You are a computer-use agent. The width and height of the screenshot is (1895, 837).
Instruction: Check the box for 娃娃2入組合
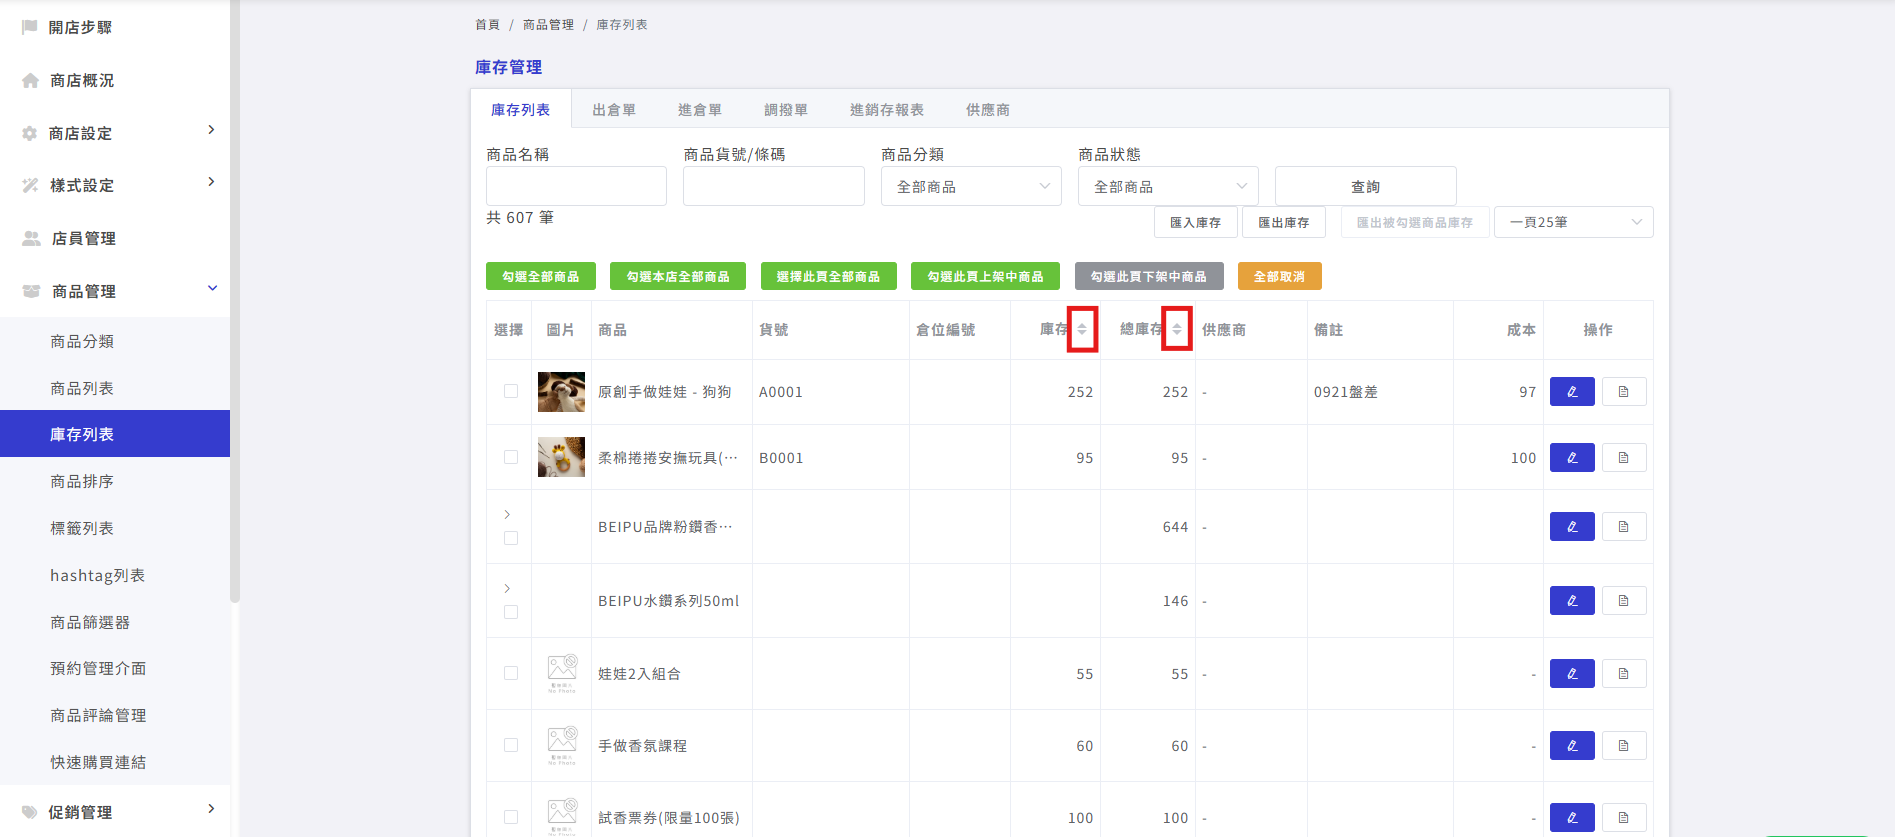pyautogui.click(x=511, y=673)
